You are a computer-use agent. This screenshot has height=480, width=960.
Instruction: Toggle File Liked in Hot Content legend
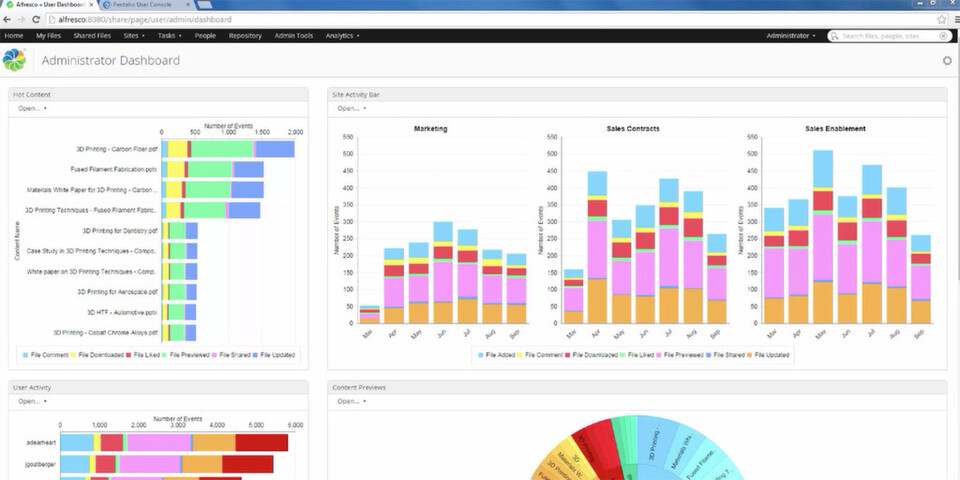[143, 355]
